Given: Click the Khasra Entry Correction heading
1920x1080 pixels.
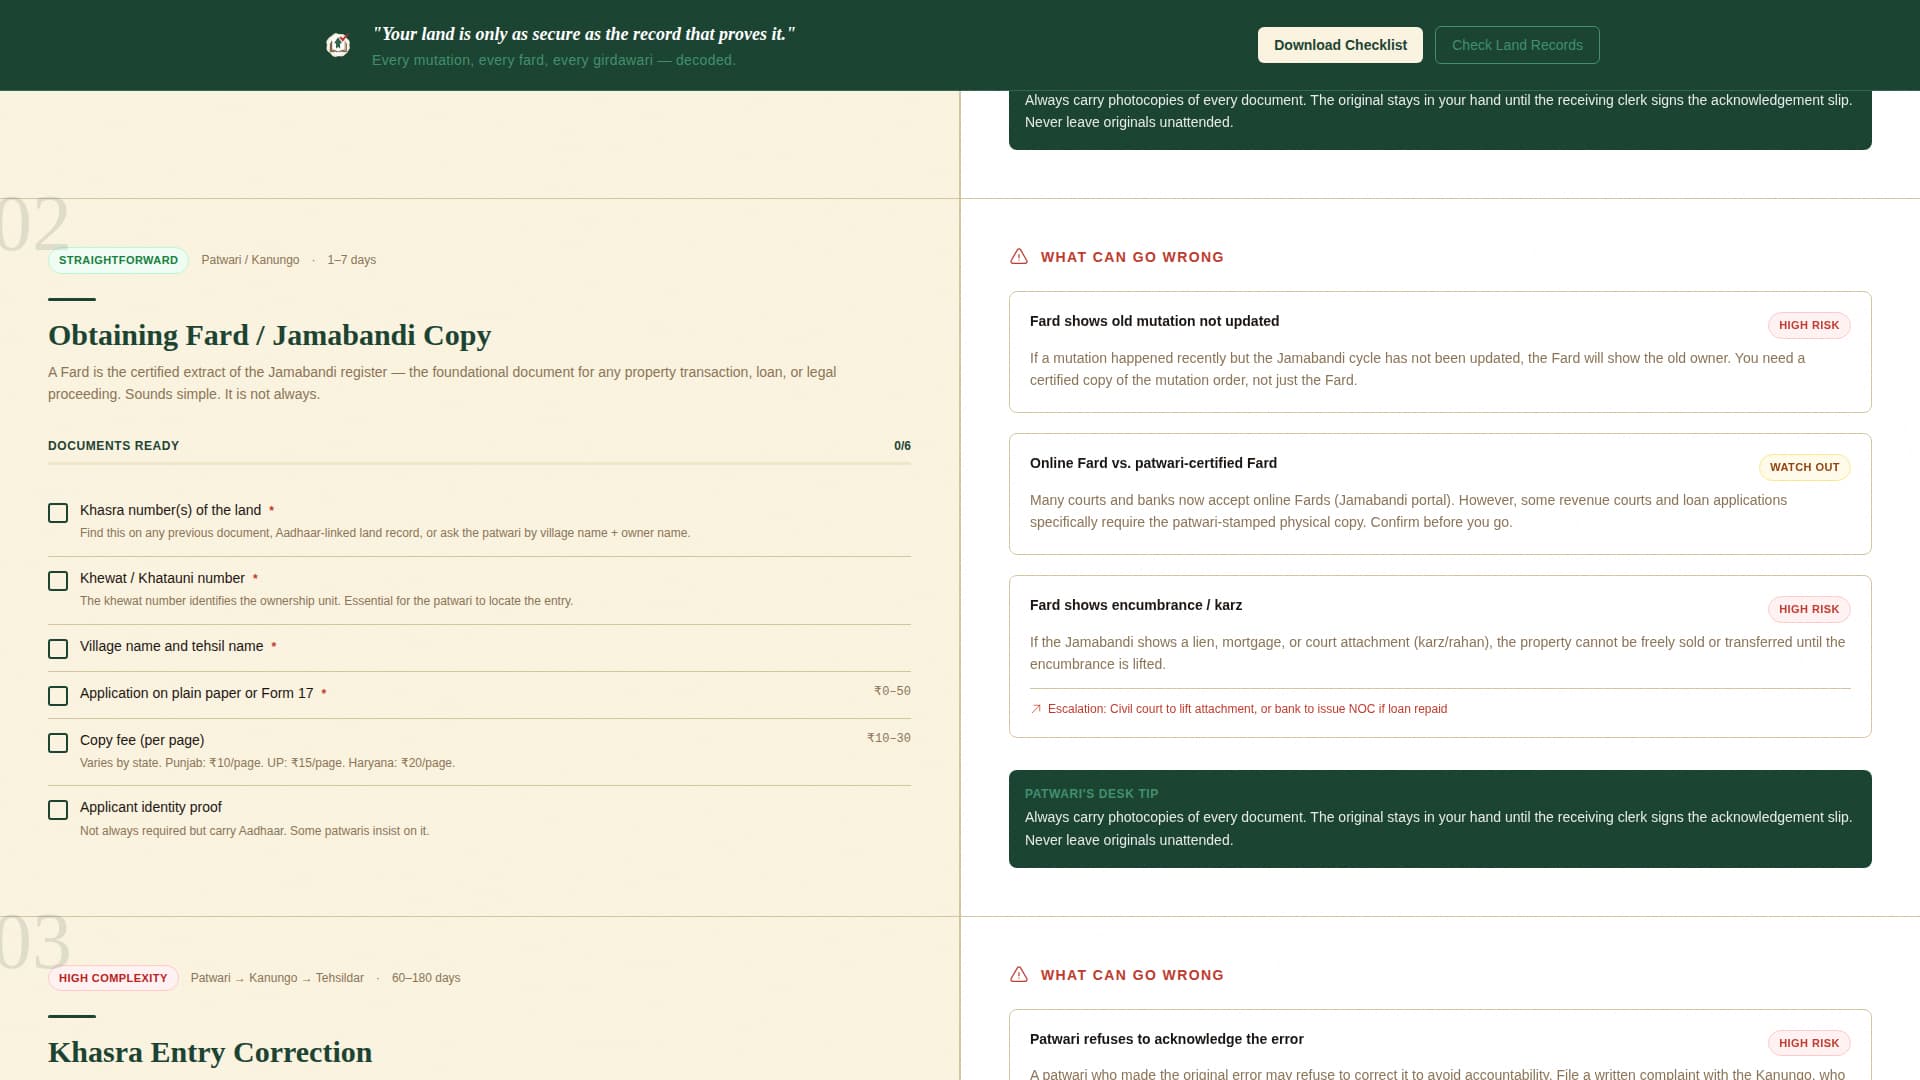Looking at the screenshot, I should (x=210, y=1052).
